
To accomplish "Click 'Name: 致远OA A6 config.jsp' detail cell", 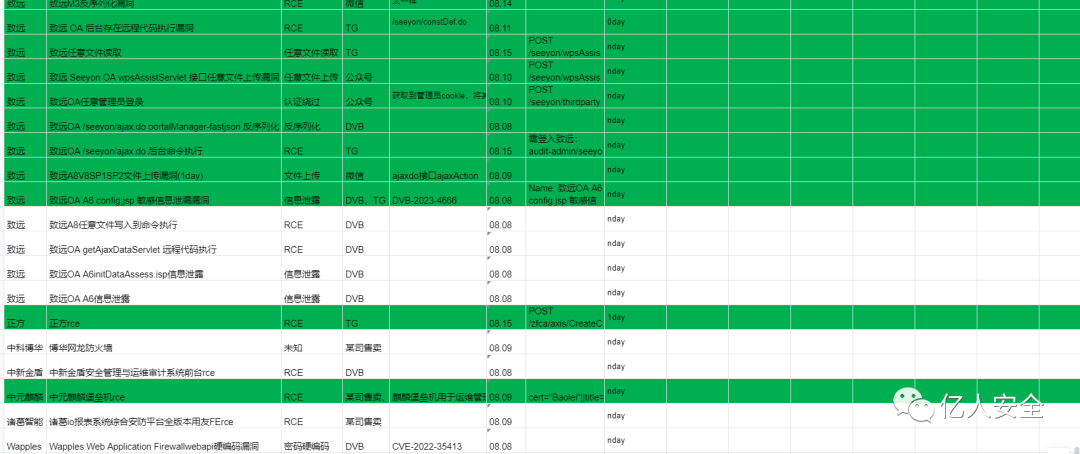I will (565, 194).
